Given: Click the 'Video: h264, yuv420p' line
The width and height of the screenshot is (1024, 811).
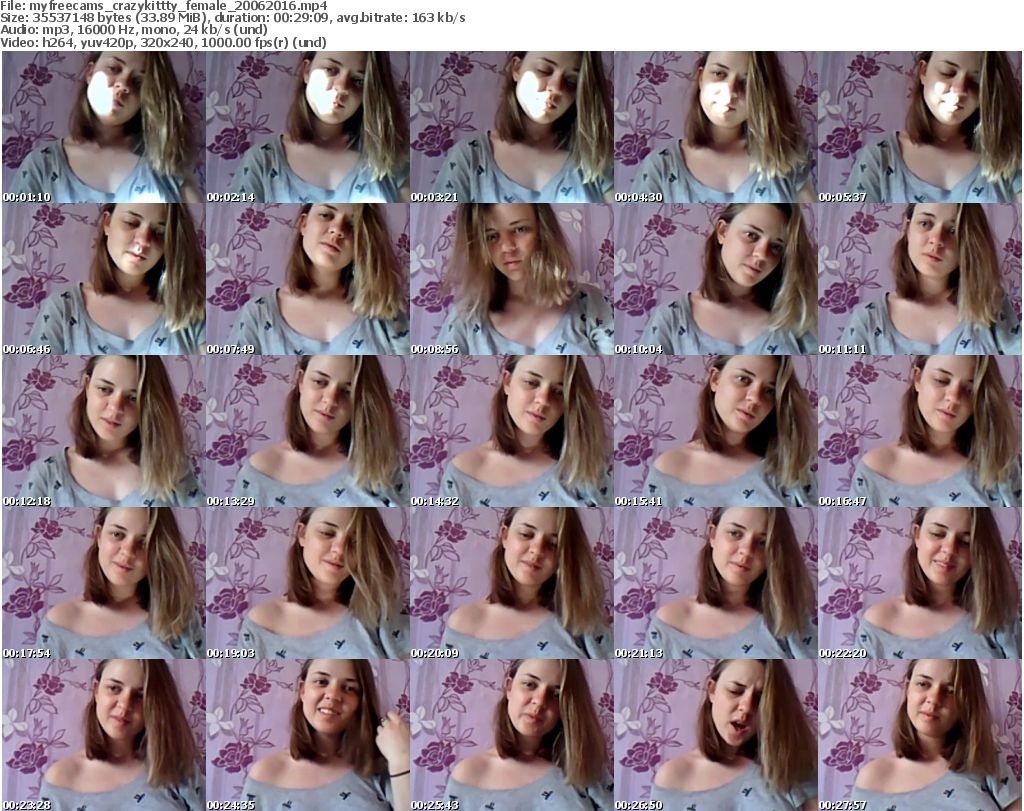Looking at the screenshot, I should 163,42.
